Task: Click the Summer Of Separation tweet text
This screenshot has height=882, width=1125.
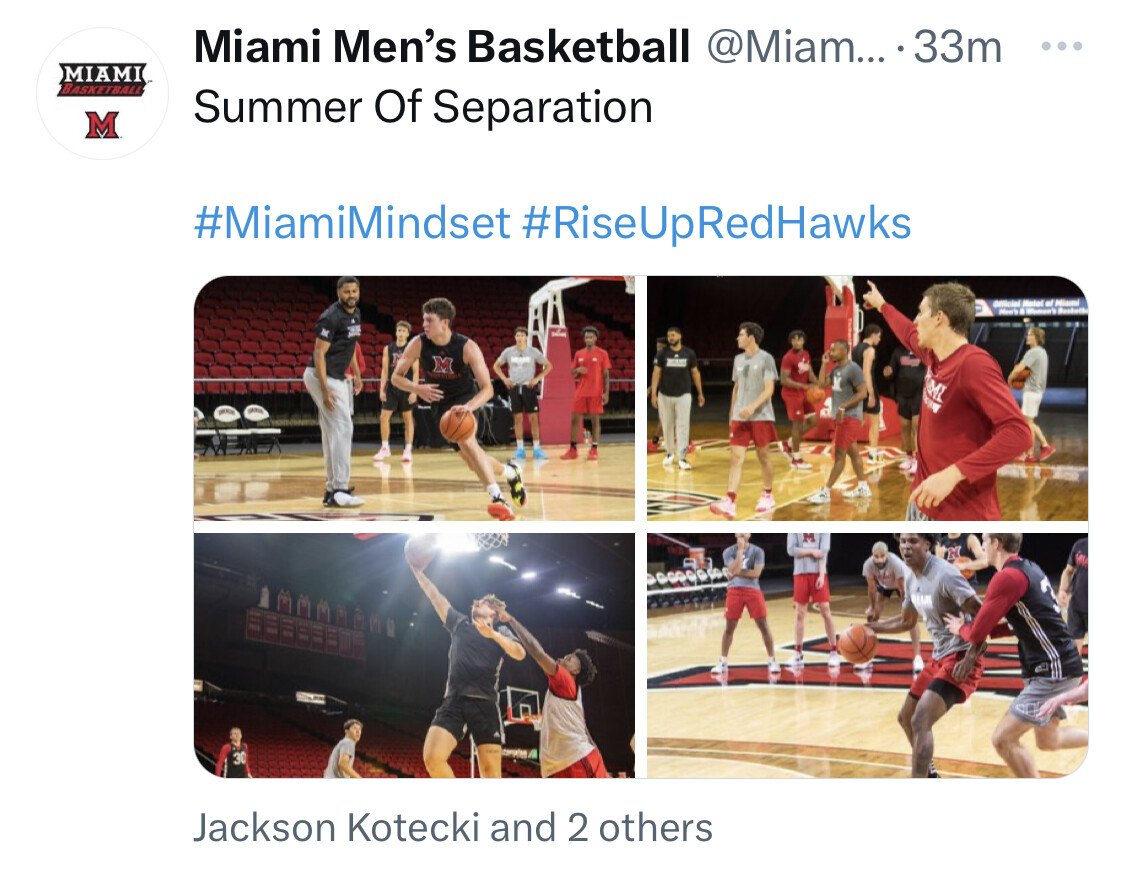Action: 423,108
